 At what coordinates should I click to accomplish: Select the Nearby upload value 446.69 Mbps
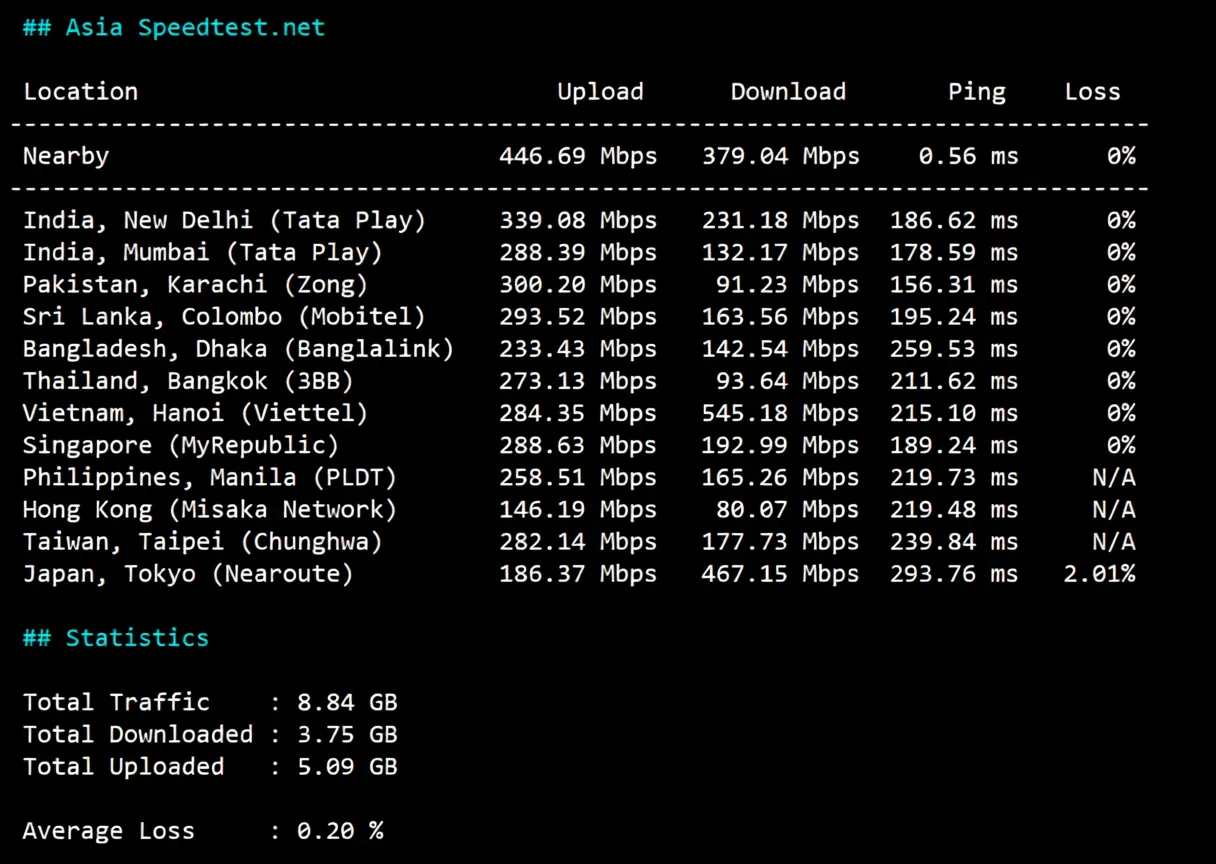click(578, 156)
